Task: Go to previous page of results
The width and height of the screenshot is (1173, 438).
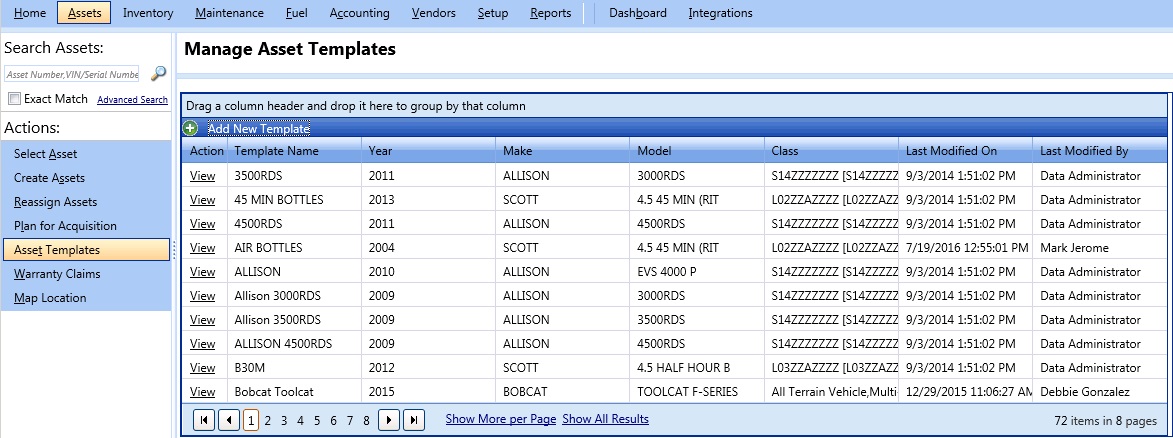Action: (228, 420)
